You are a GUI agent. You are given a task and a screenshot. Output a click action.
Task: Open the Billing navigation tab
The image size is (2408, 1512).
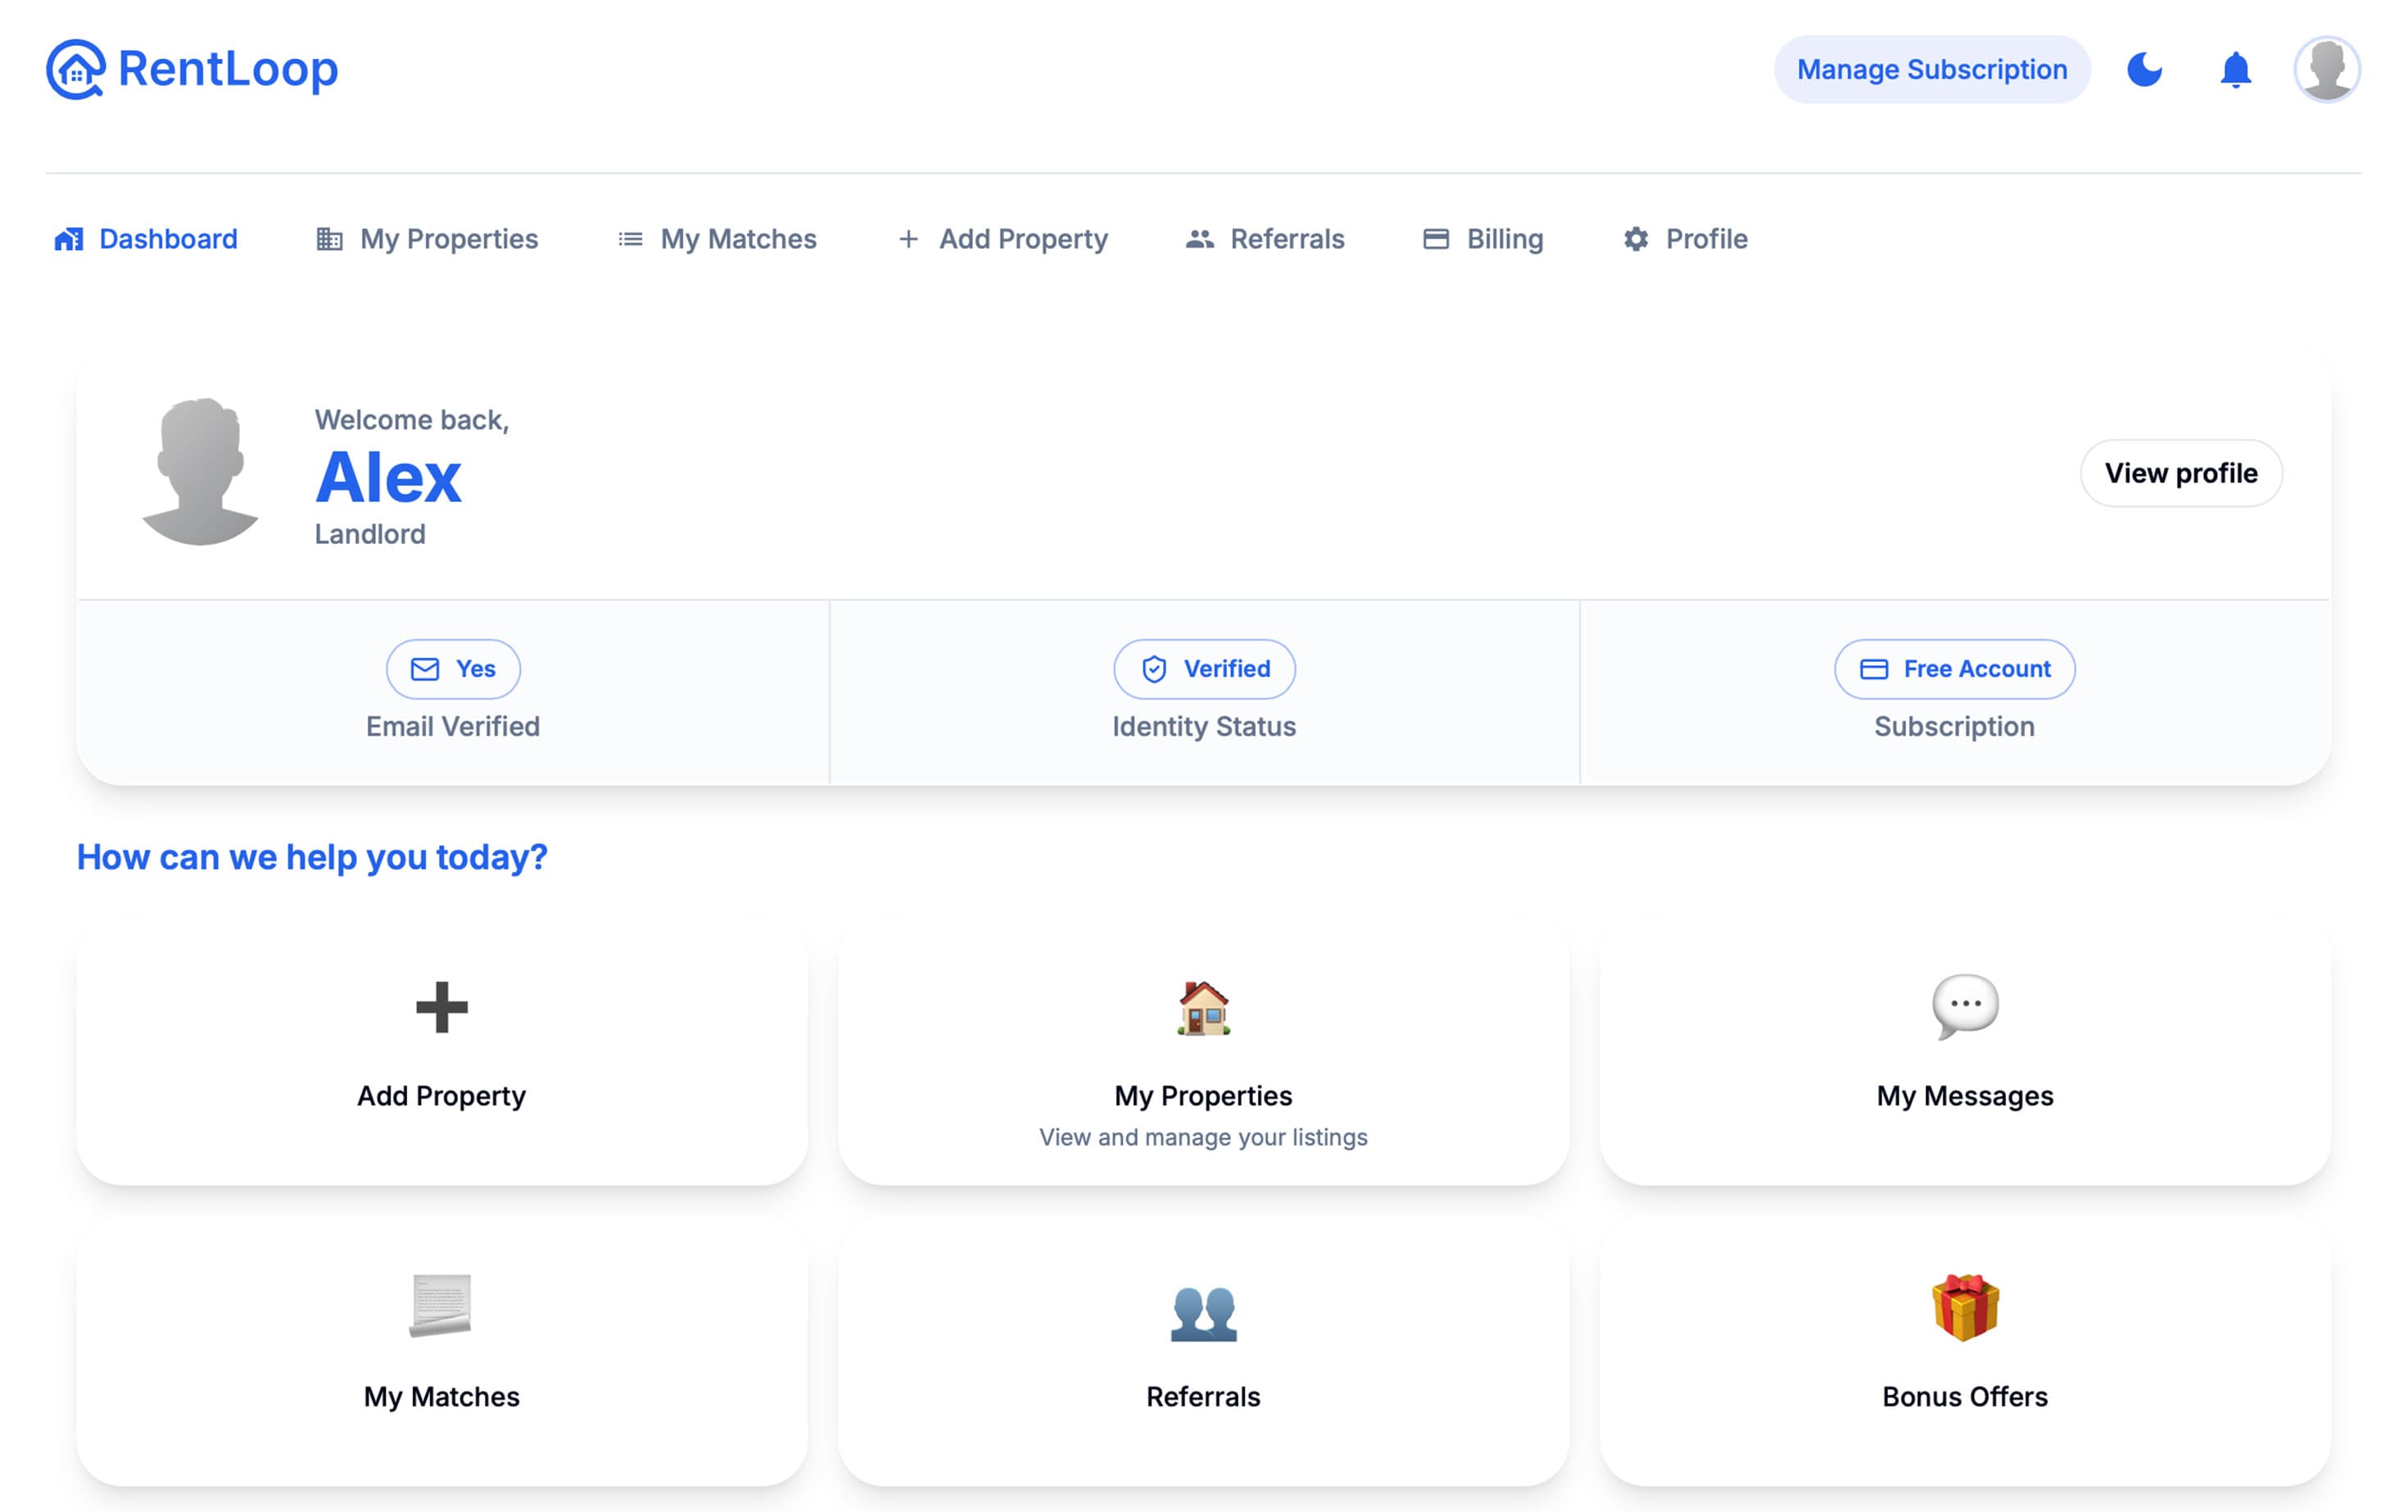[1483, 239]
